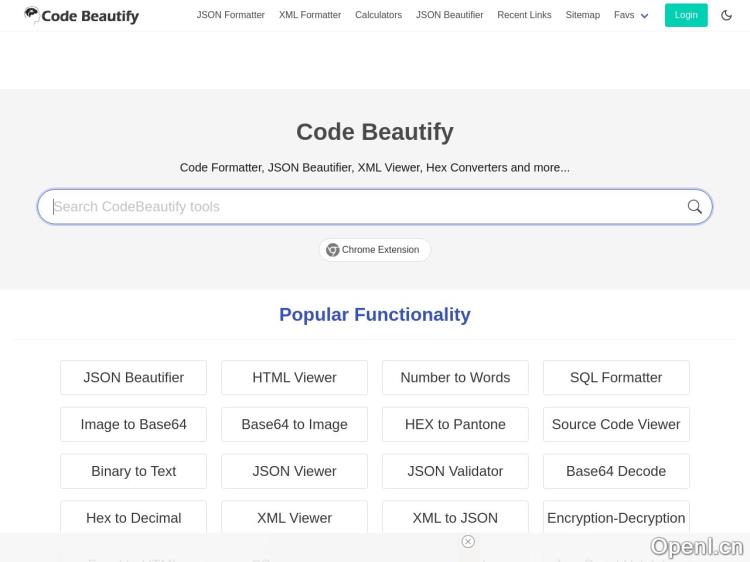Choose the Image to Base64 tool
This screenshot has width=750, height=562.
[x=133, y=424]
